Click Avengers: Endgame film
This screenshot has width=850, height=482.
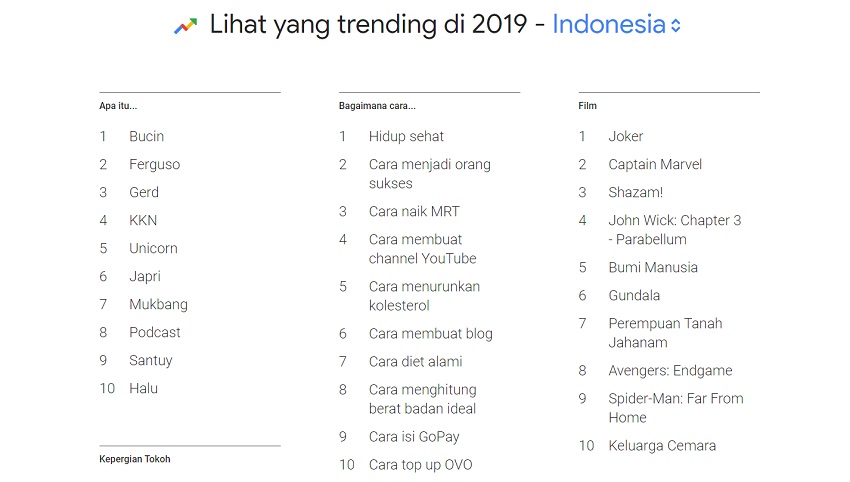tap(670, 370)
